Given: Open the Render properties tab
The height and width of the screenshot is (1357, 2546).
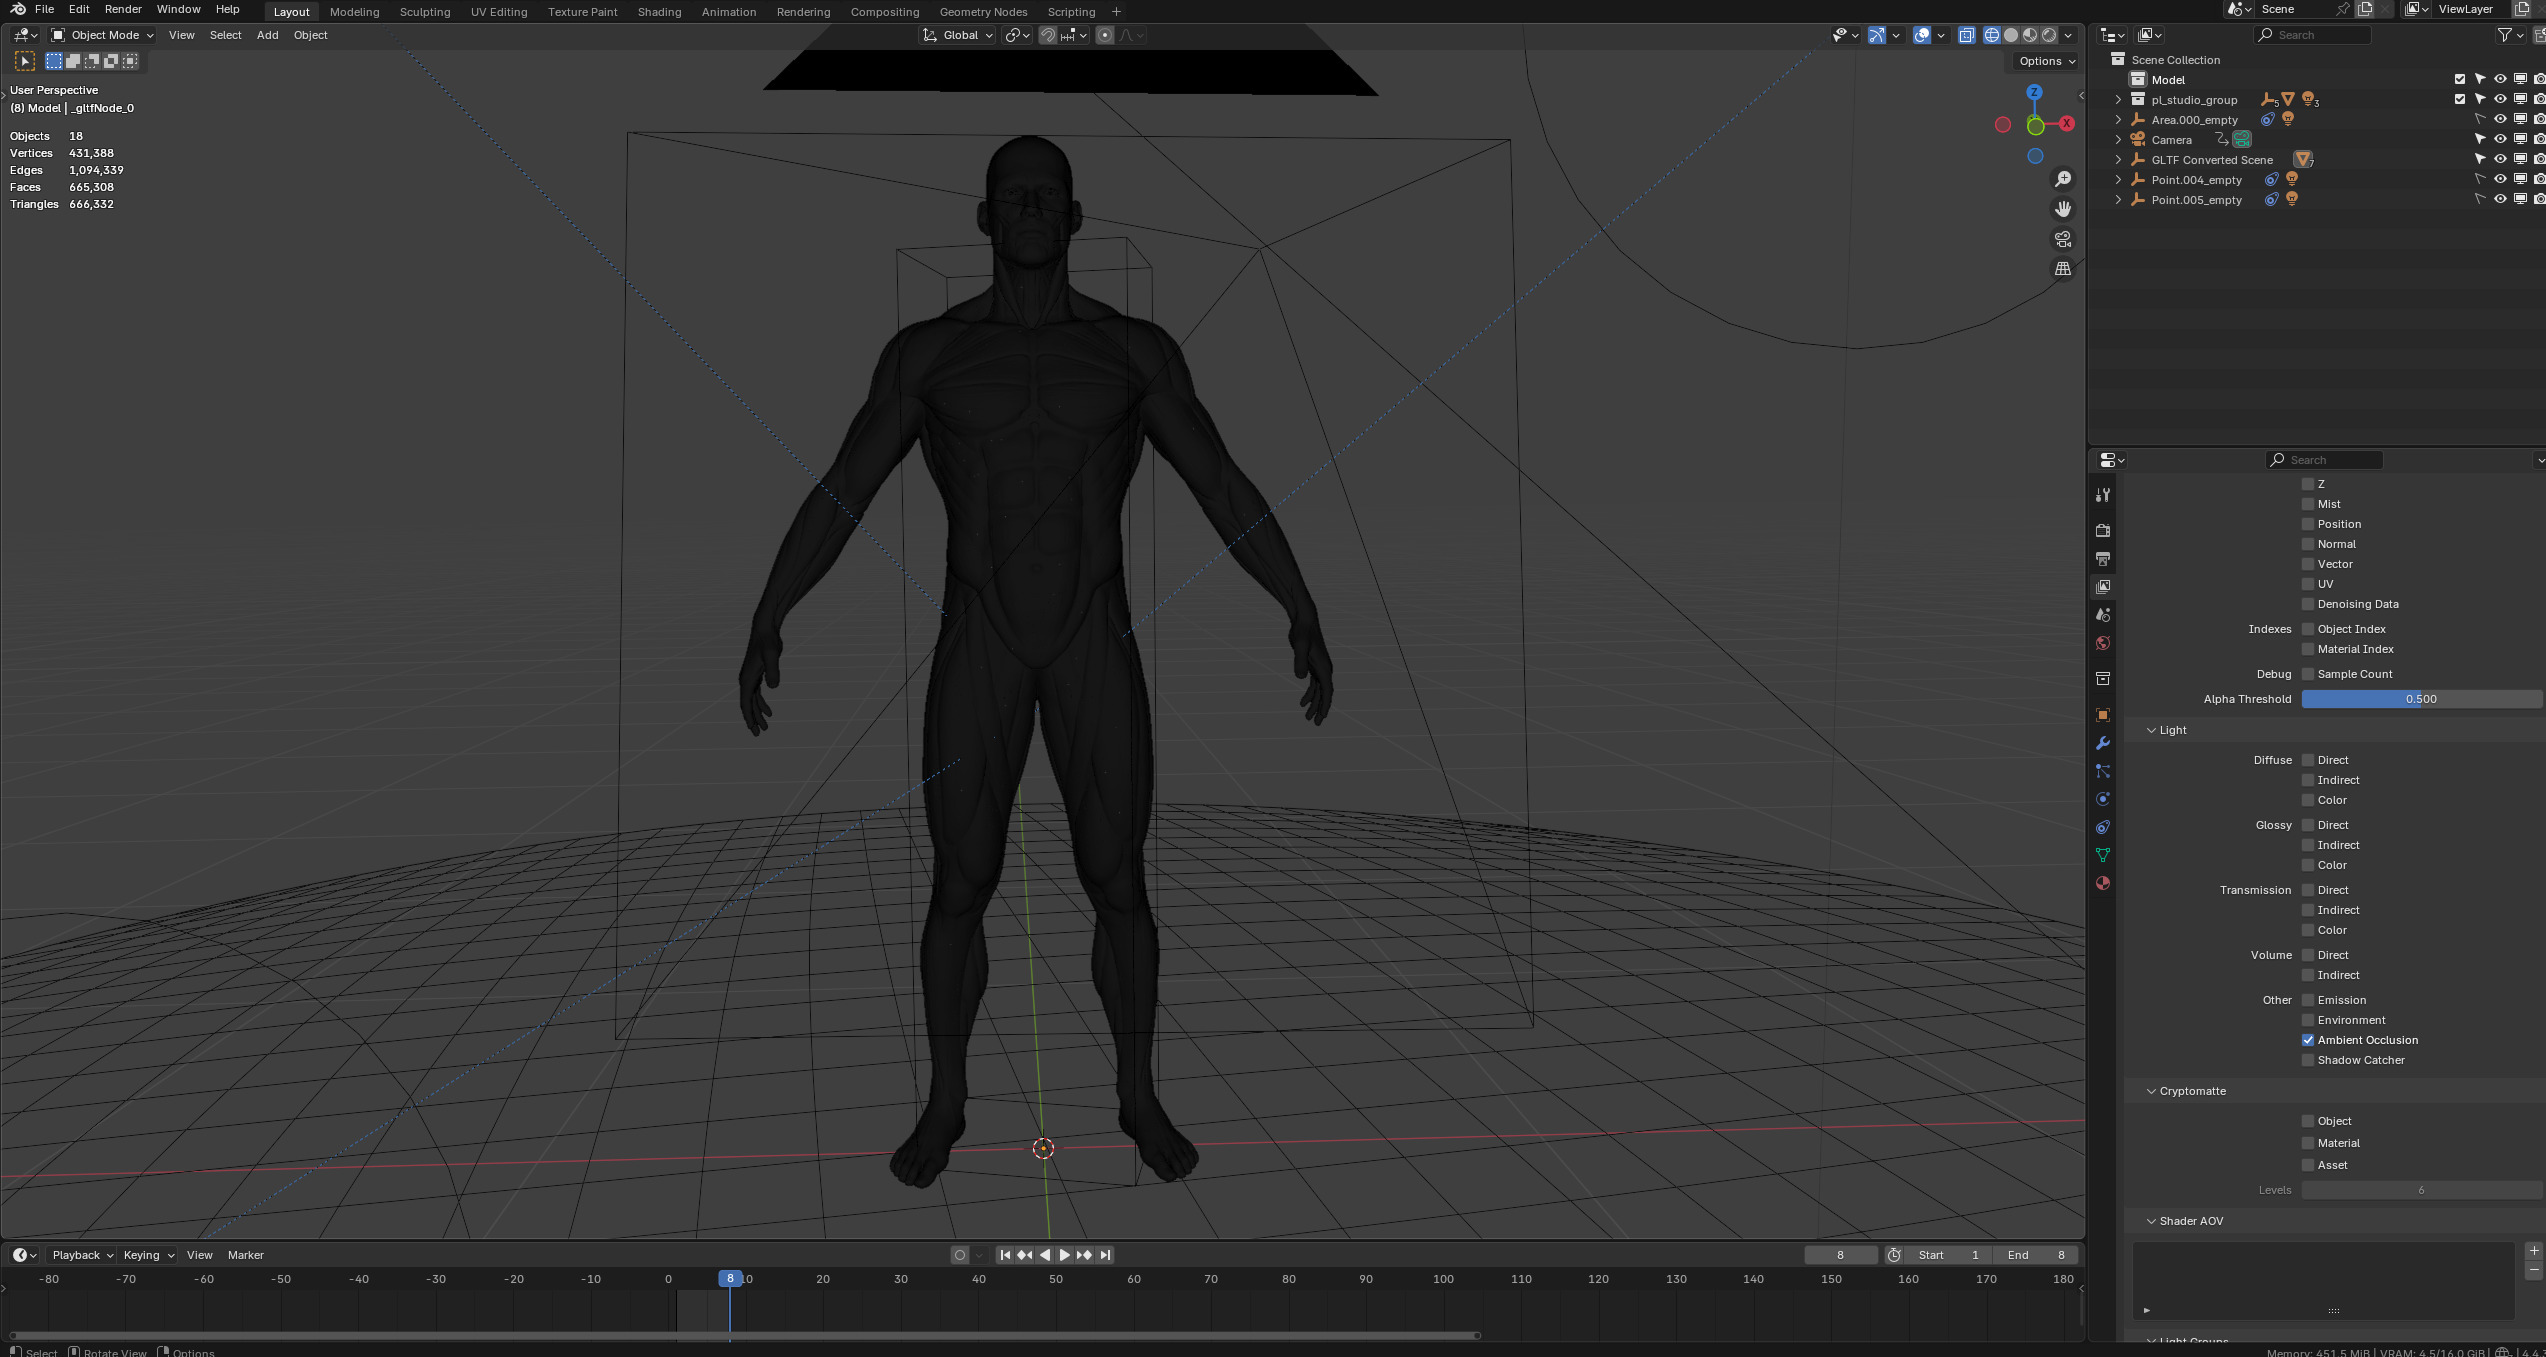Looking at the screenshot, I should click(2103, 530).
